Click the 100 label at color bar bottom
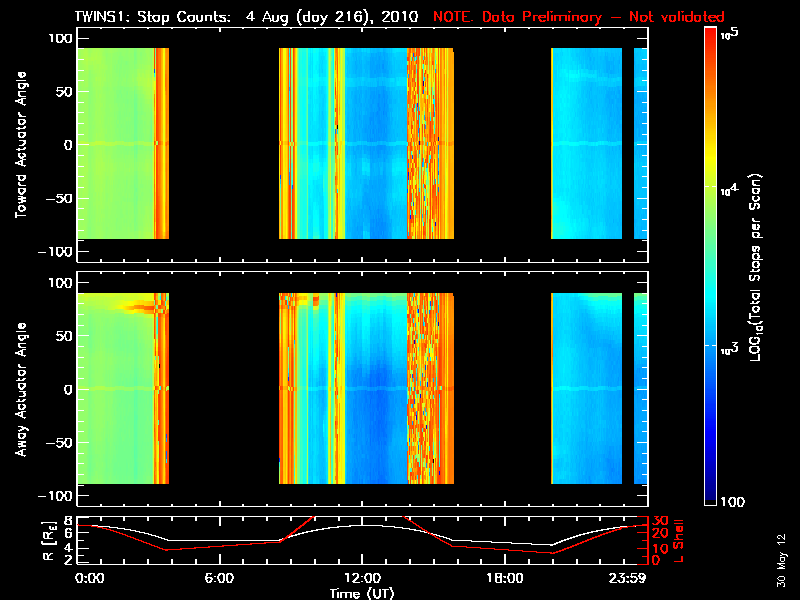Screen dimensions: 800x600 733,501
